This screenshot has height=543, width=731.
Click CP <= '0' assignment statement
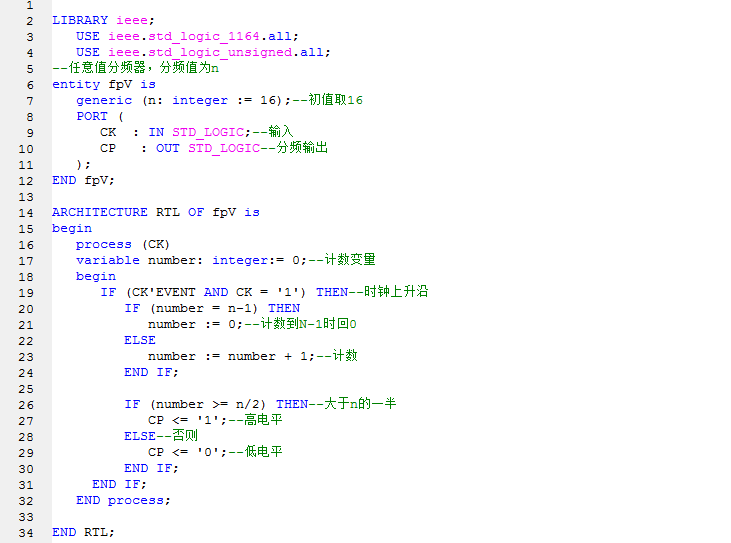[x=188, y=452]
